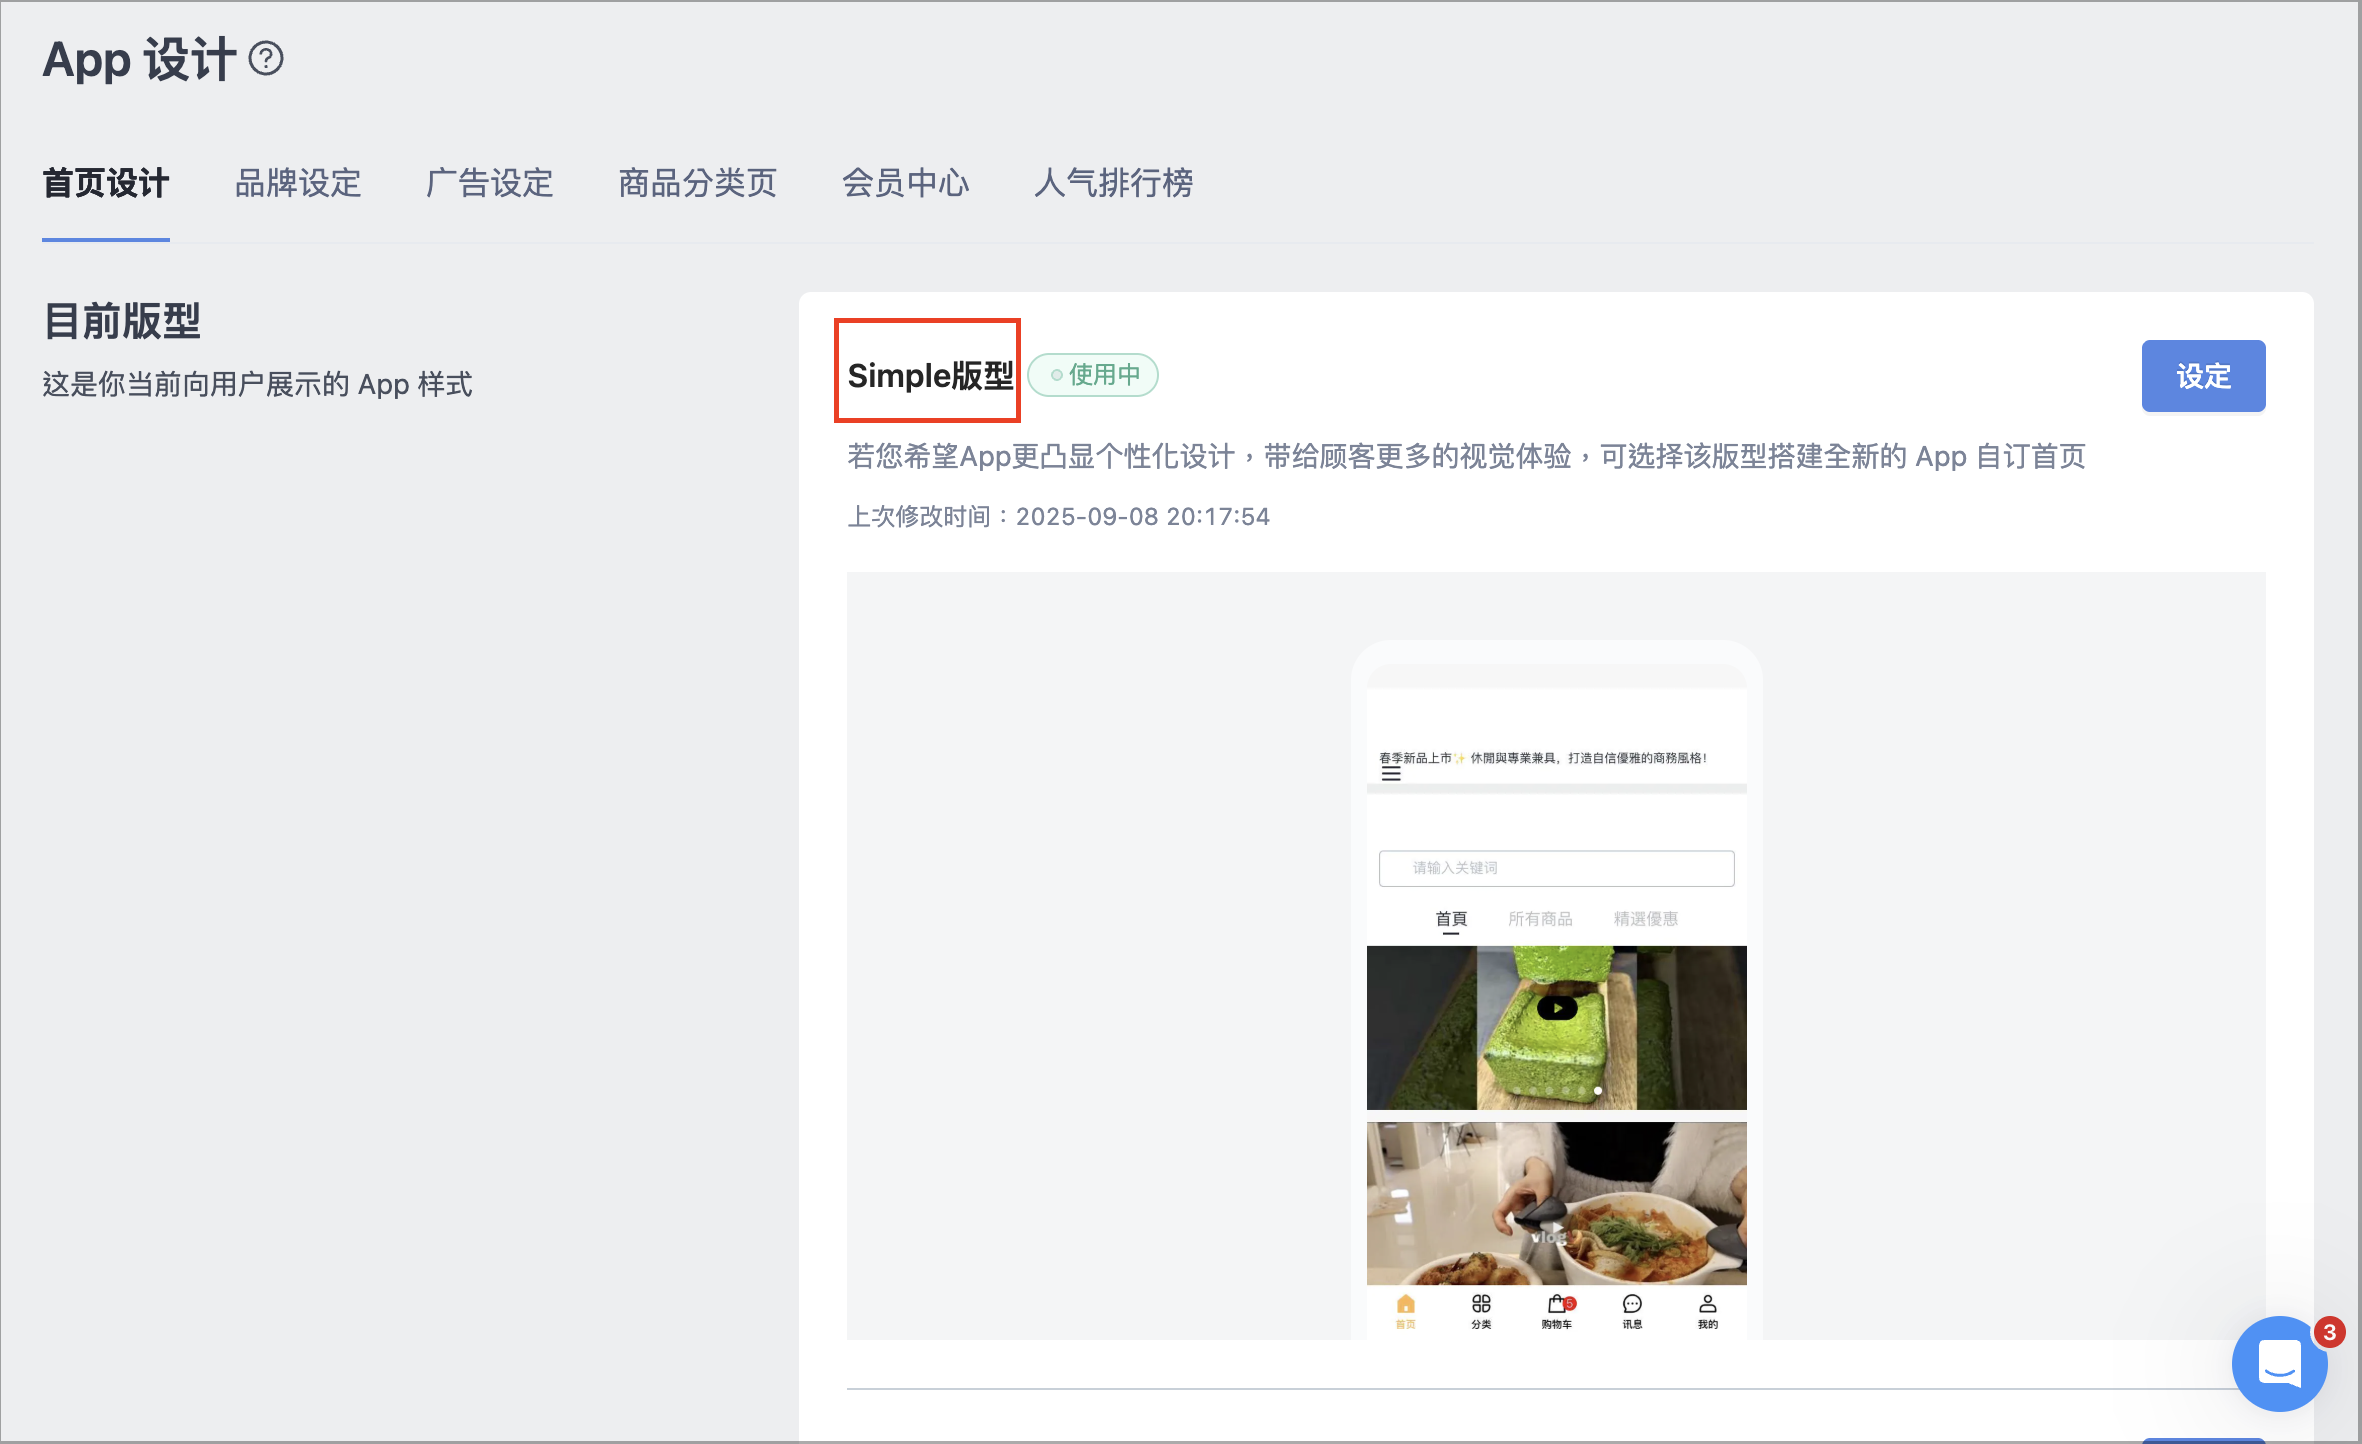This screenshot has width=2362, height=1444.
Task: Play the matcha cake video
Action: tap(1557, 1008)
